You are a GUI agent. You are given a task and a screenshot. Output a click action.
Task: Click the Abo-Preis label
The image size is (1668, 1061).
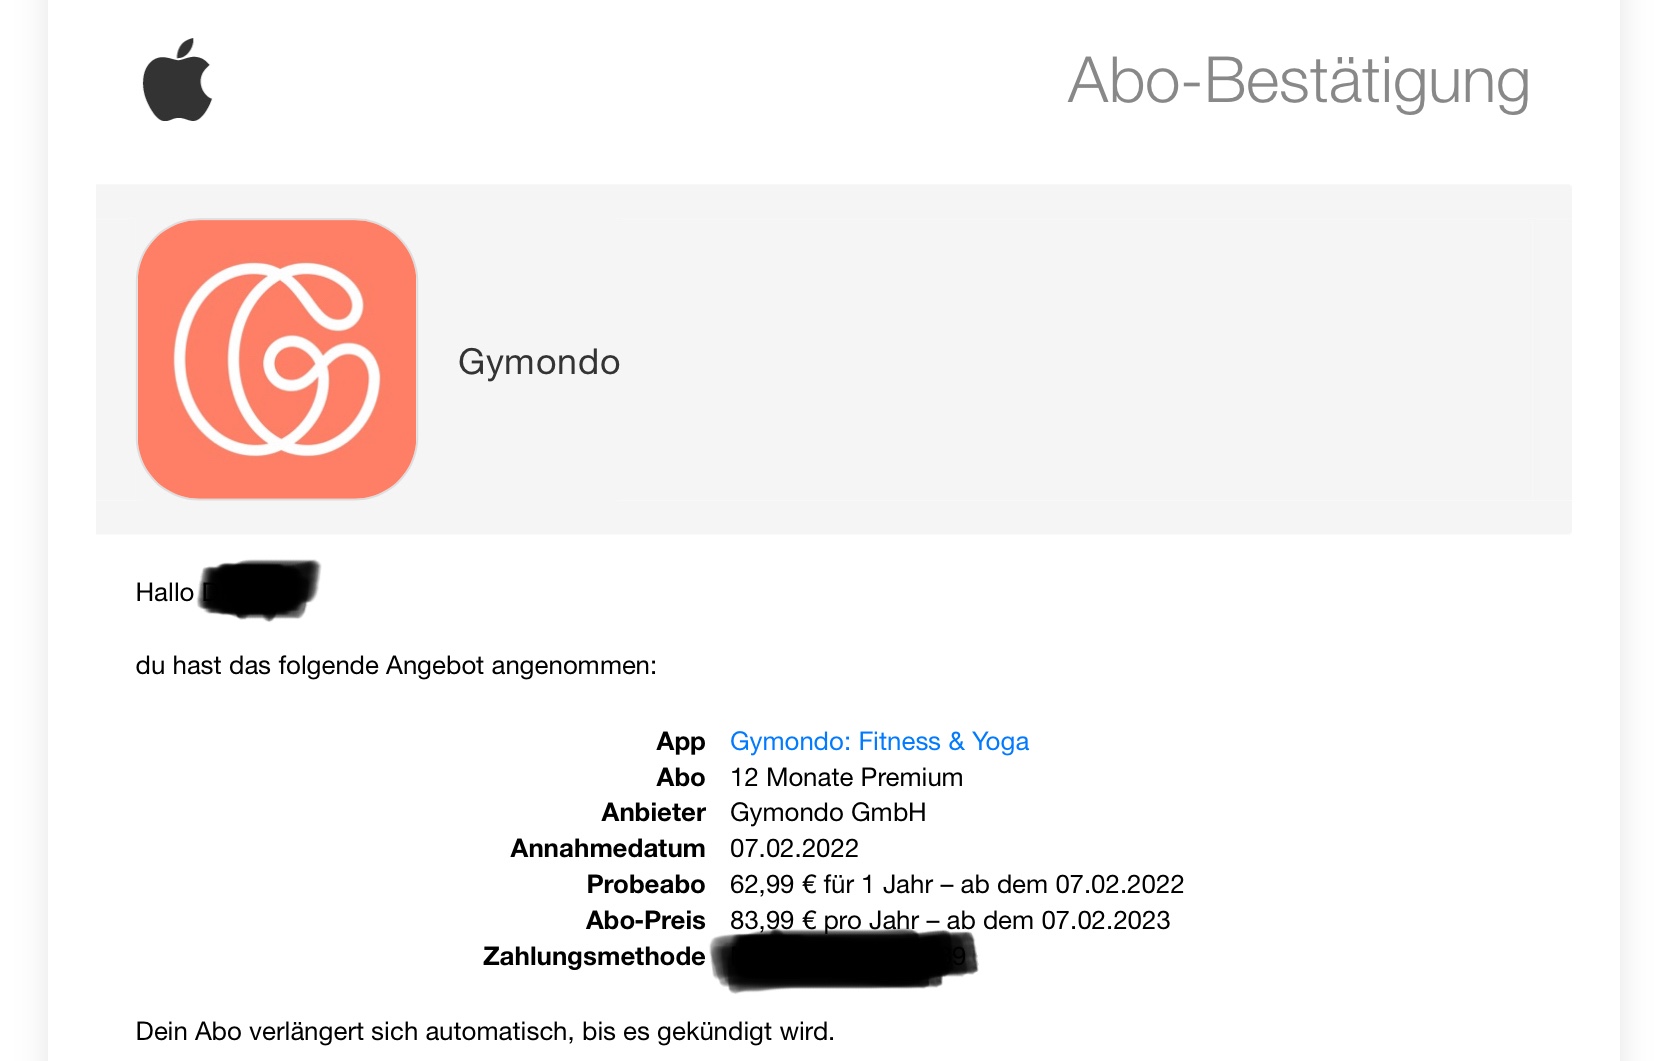click(645, 920)
